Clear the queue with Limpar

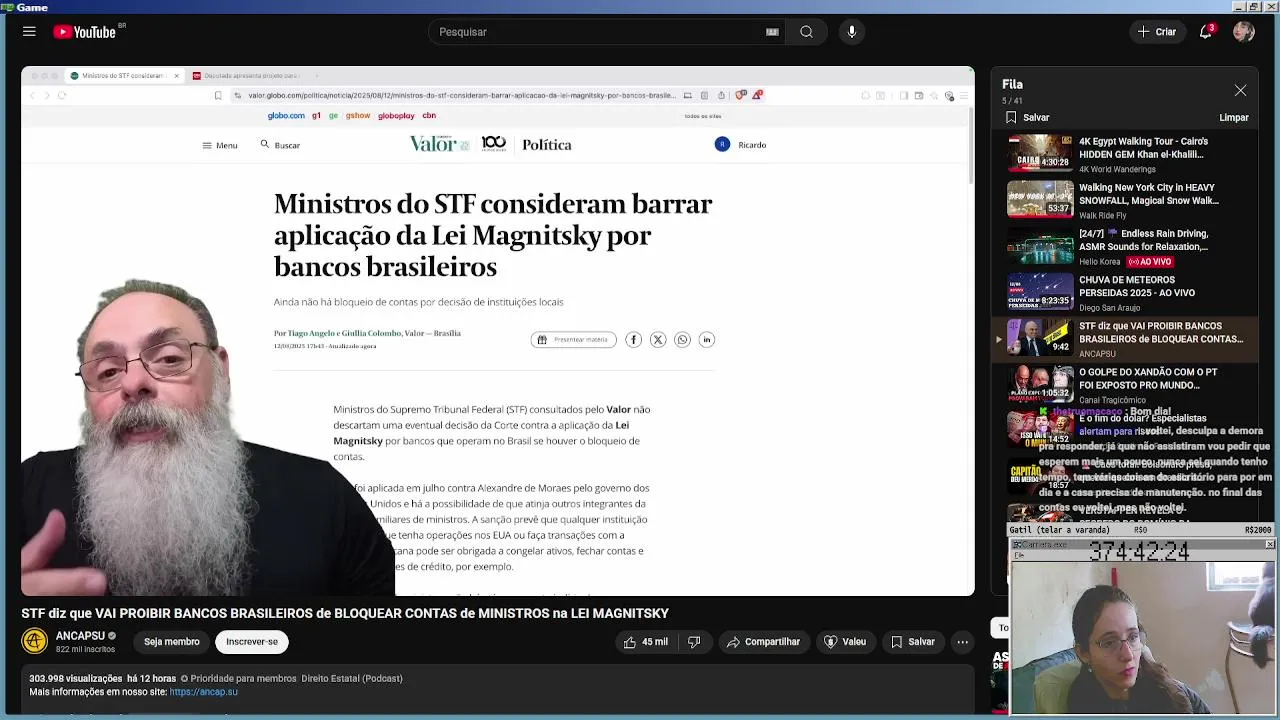coord(1234,118)
